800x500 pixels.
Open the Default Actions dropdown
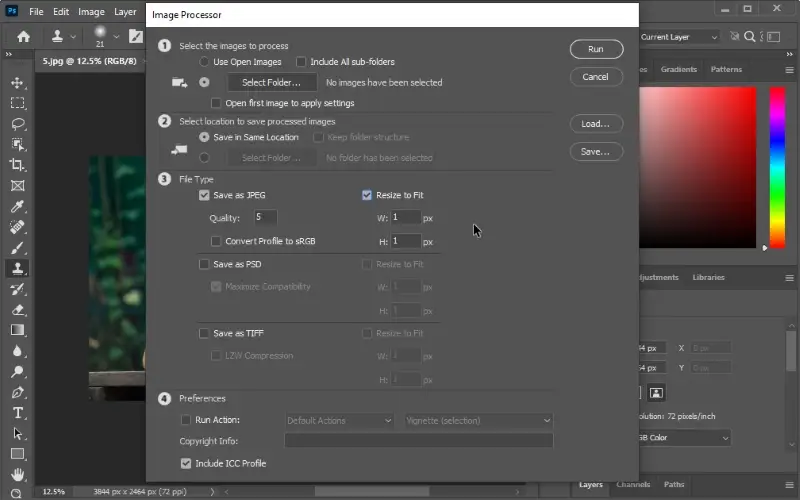coord(339,421)
